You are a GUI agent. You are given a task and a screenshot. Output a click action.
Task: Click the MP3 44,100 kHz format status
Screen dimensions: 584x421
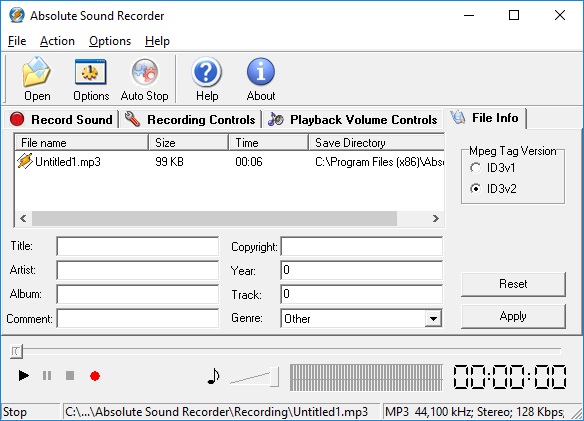(474, 412)
